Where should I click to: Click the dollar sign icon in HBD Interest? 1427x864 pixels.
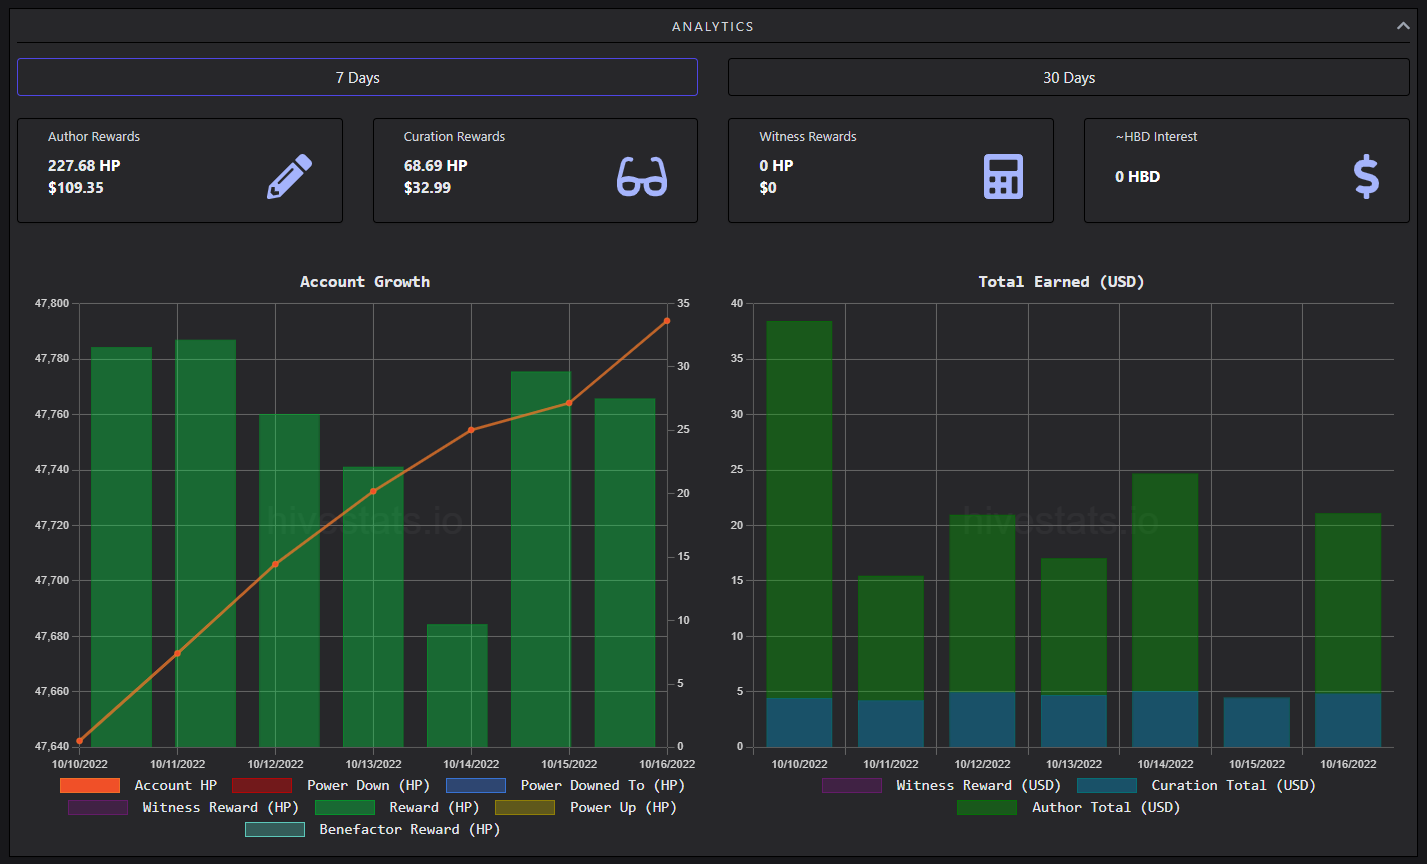1366,176
